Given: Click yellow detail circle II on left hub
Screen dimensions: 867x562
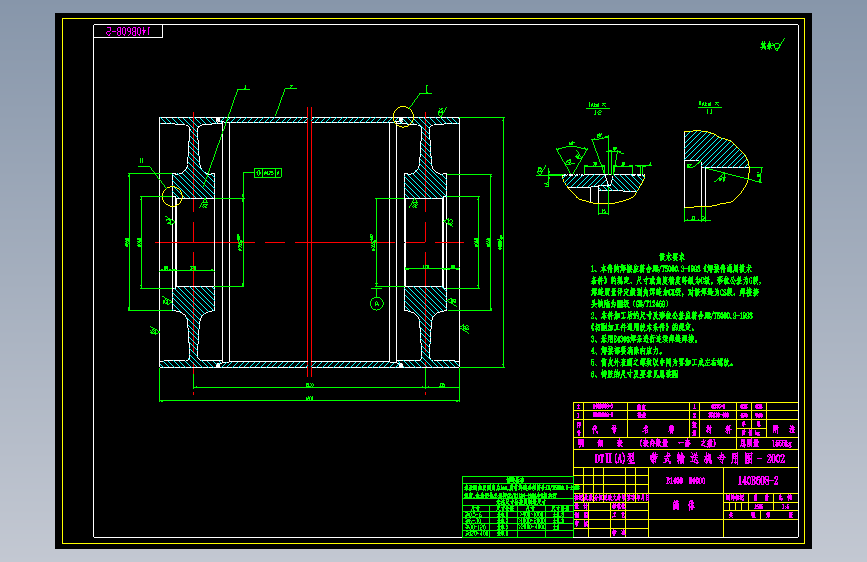Looking at the screenshot, I should (x=173, y=196).
